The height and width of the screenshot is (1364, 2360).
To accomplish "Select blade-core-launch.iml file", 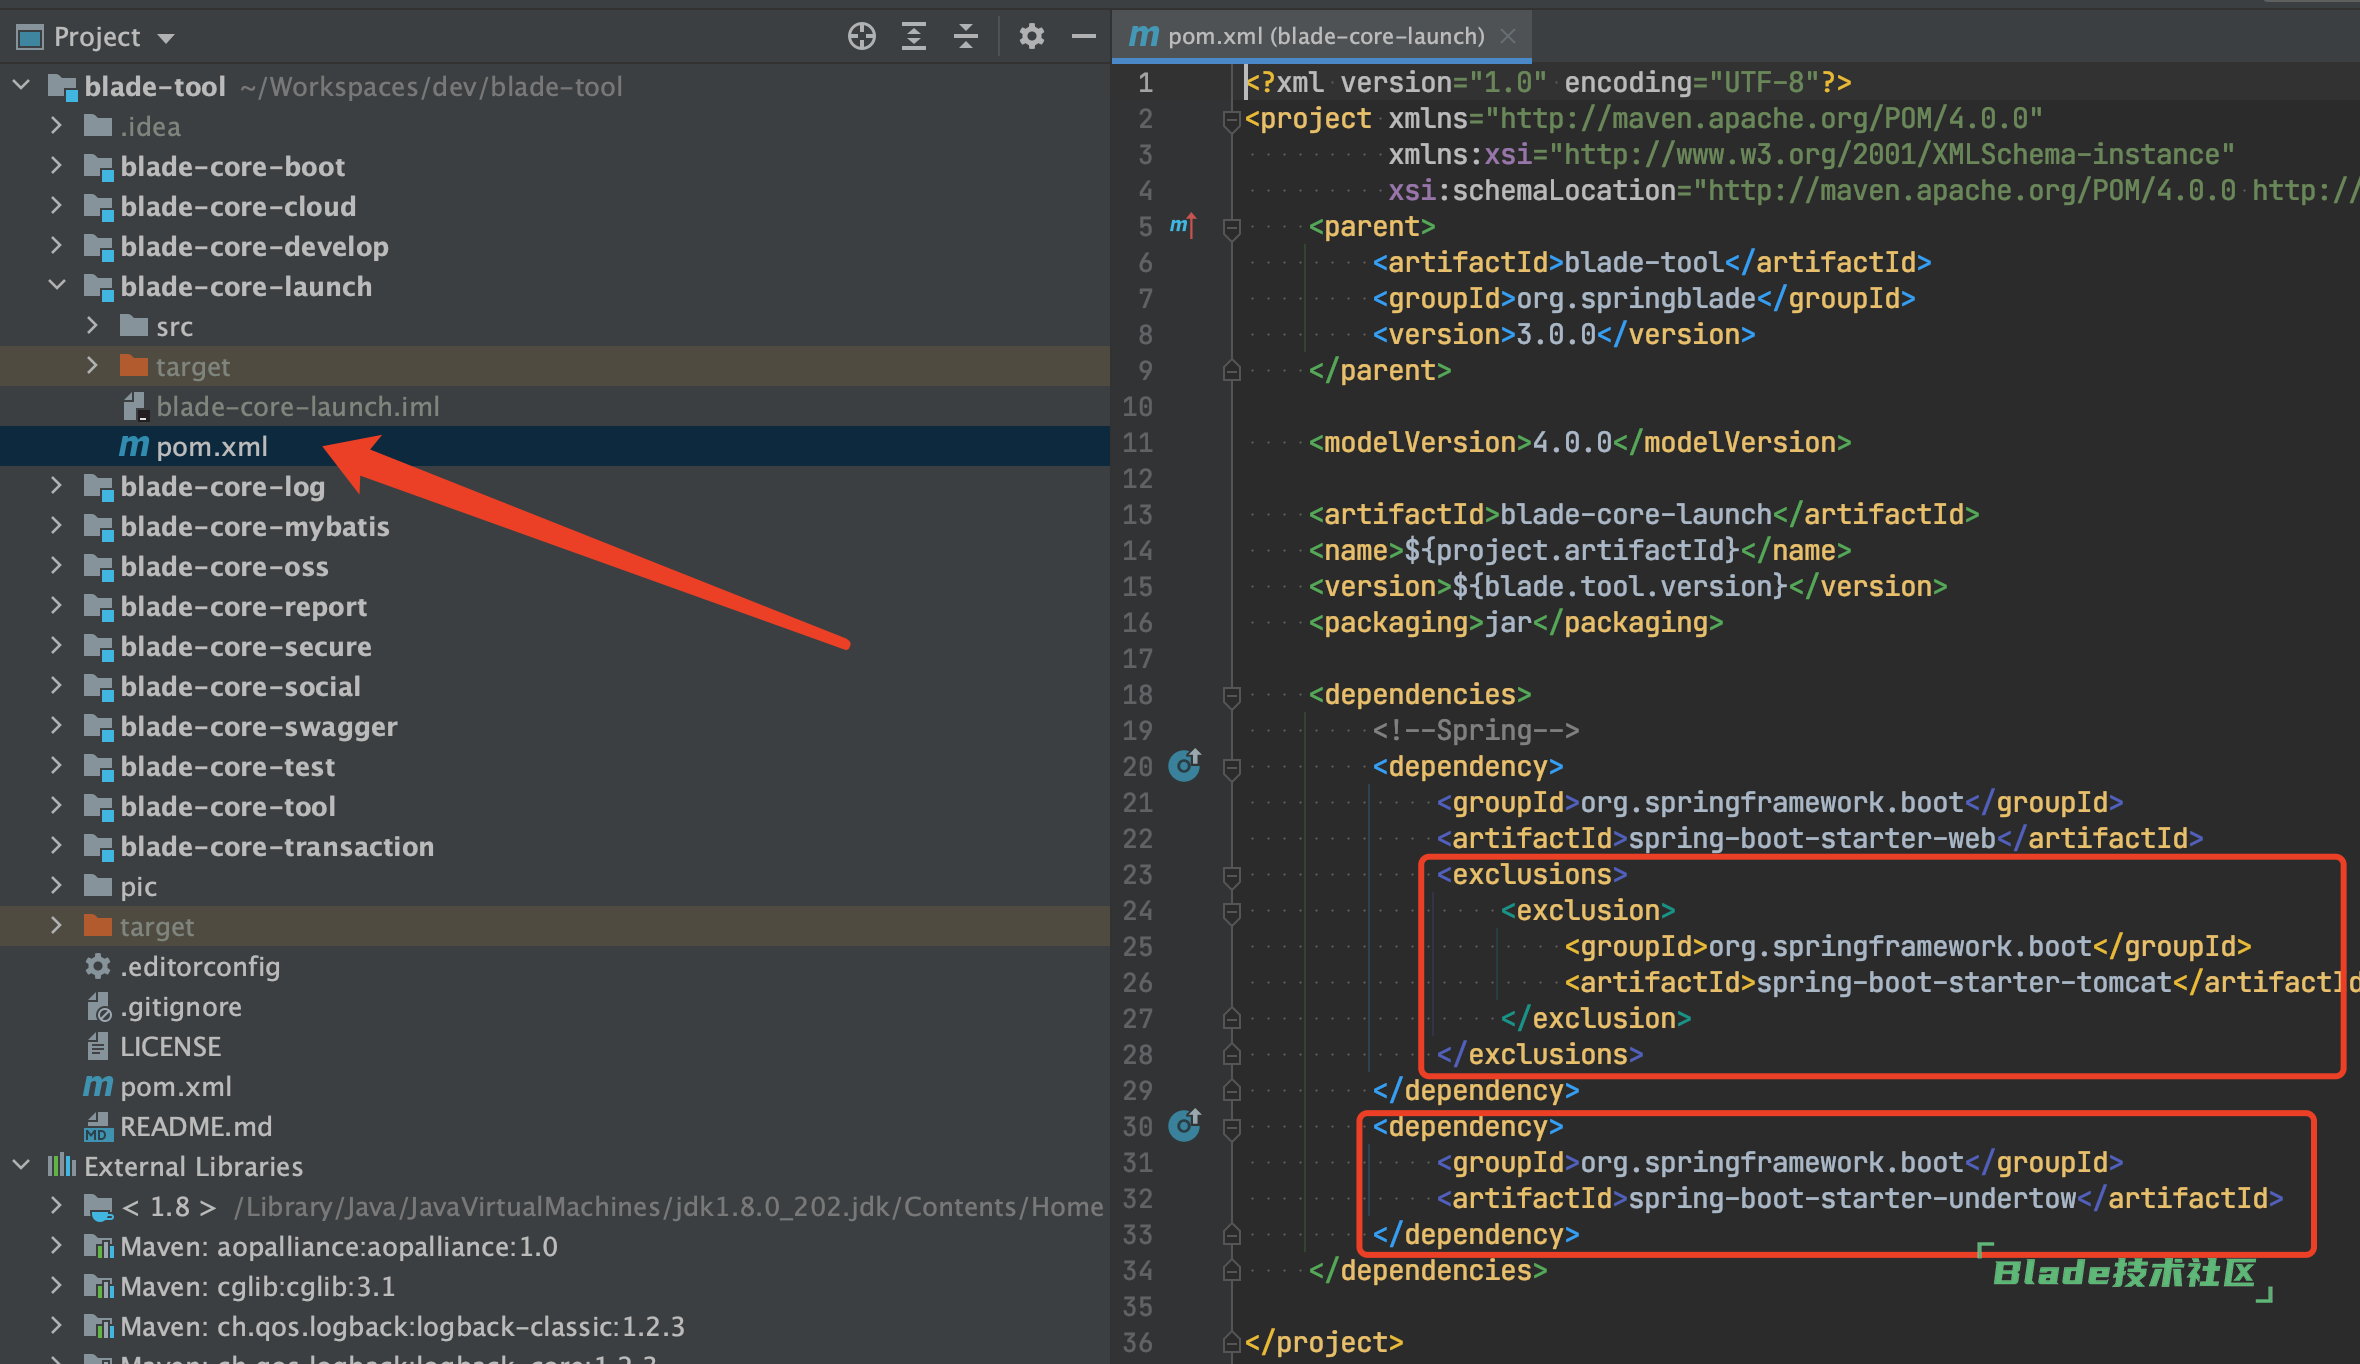I will (x=297, y=407).
